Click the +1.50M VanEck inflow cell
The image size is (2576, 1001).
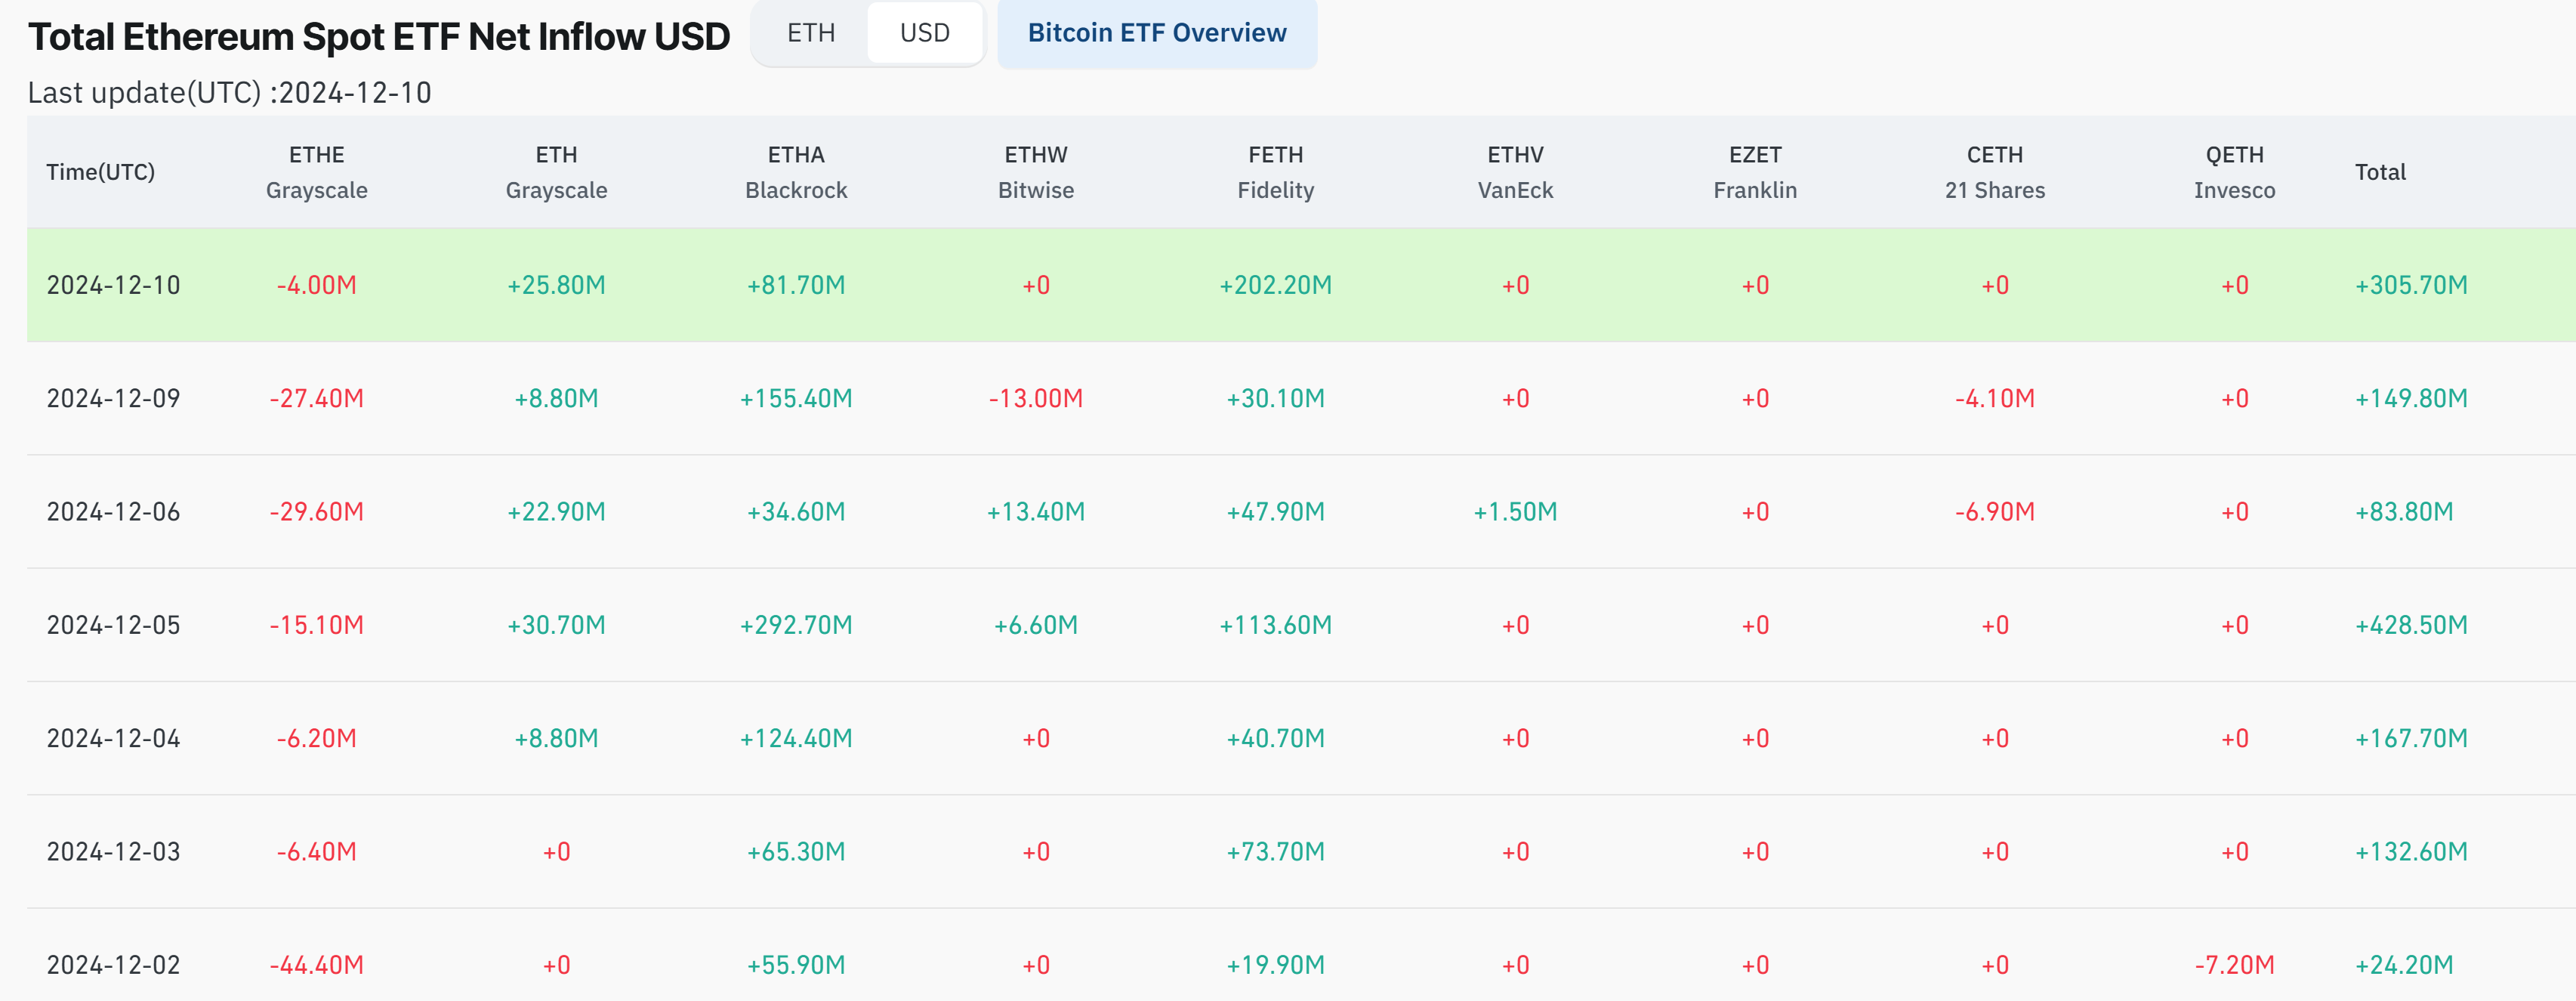pos(1515,512)
